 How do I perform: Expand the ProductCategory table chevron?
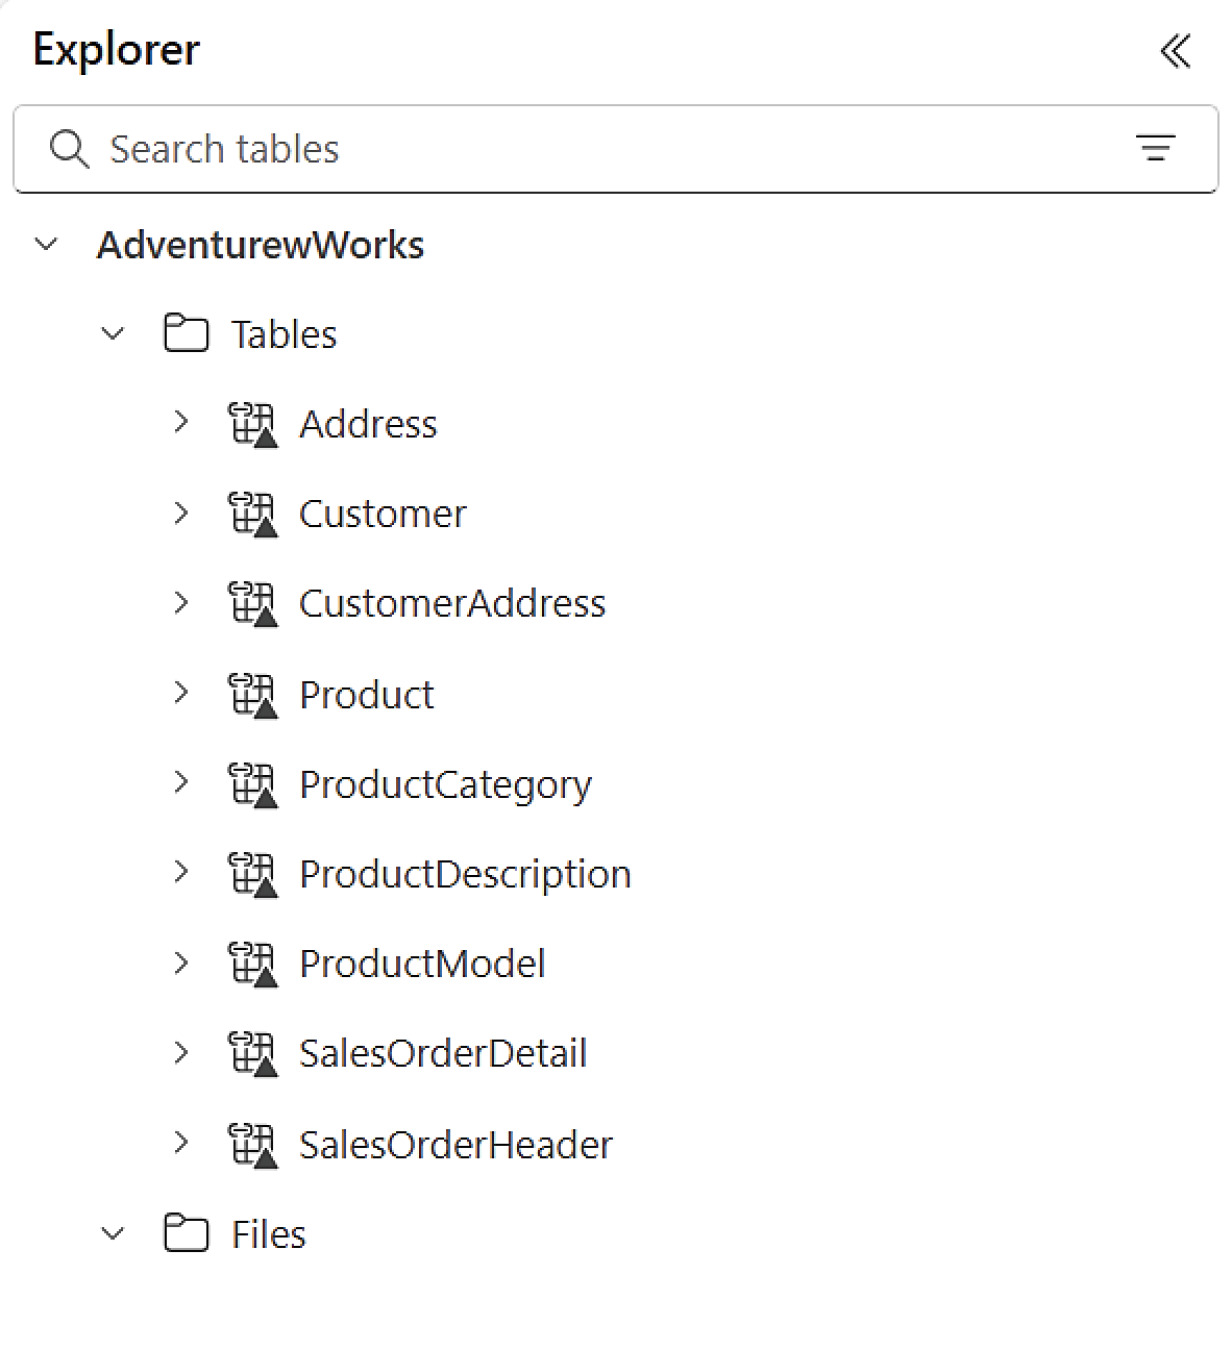[181, 783]
